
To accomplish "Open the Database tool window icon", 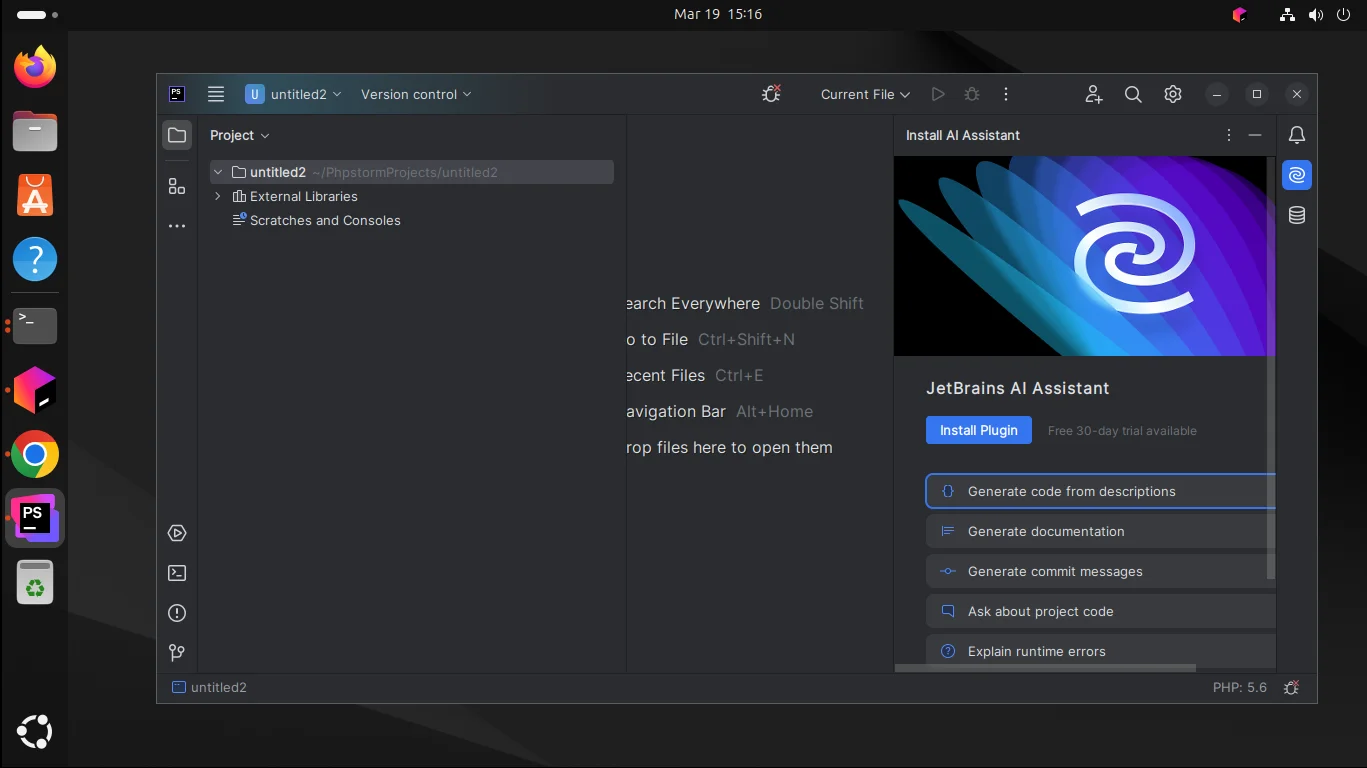I will point(1296,215).
